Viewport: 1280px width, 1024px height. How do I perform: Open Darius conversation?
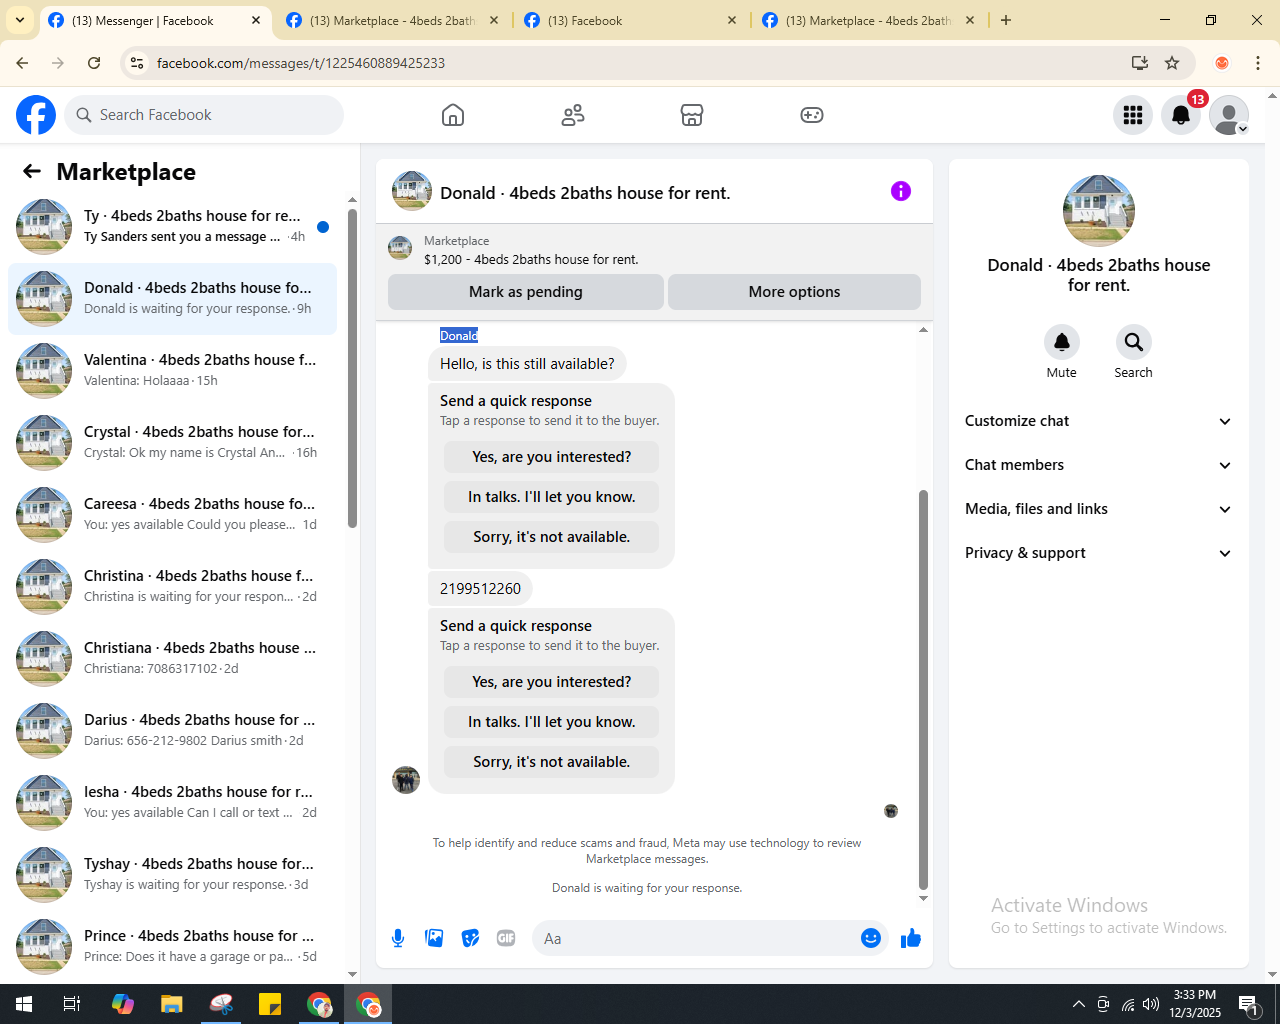click(x=172, y=730)
